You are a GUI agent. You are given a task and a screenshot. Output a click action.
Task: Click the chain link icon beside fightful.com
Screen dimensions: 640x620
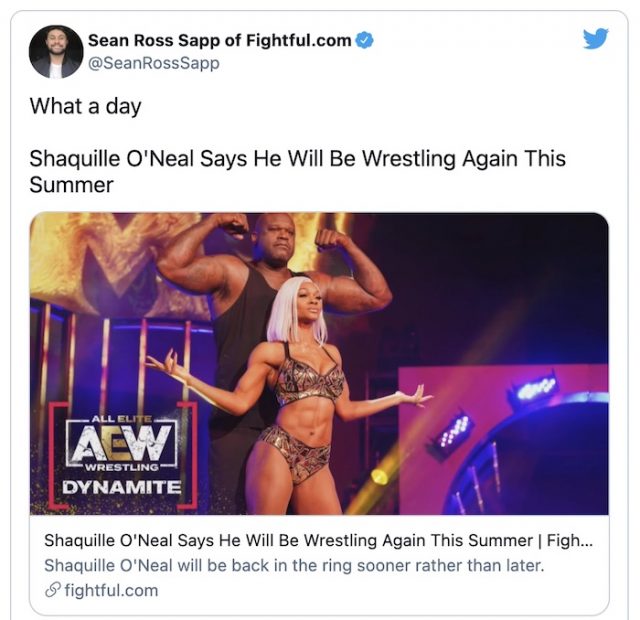pos(53,590)
